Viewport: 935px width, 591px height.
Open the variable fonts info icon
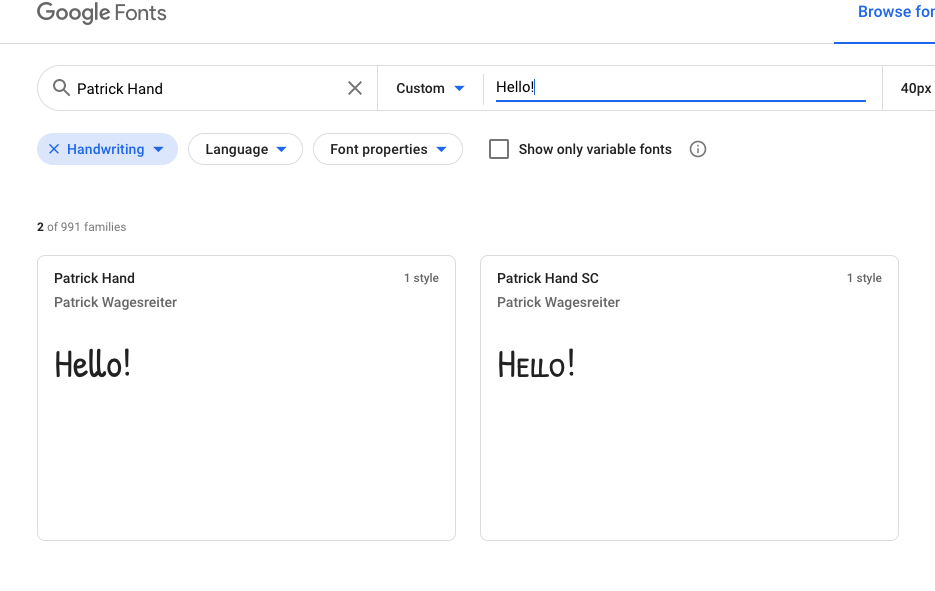(x=698, y=149)
